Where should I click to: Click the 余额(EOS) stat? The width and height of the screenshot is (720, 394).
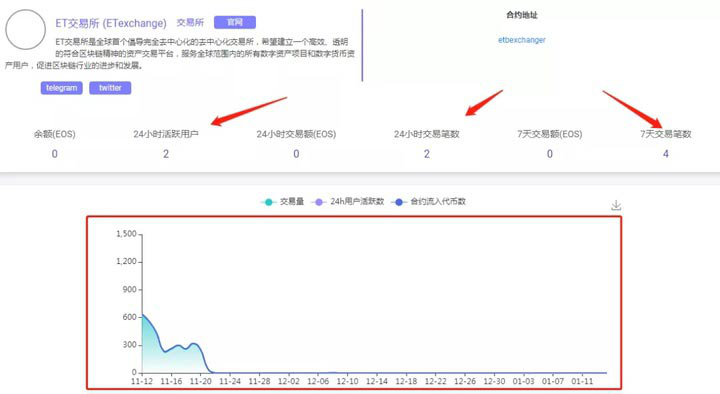(55, 134)
